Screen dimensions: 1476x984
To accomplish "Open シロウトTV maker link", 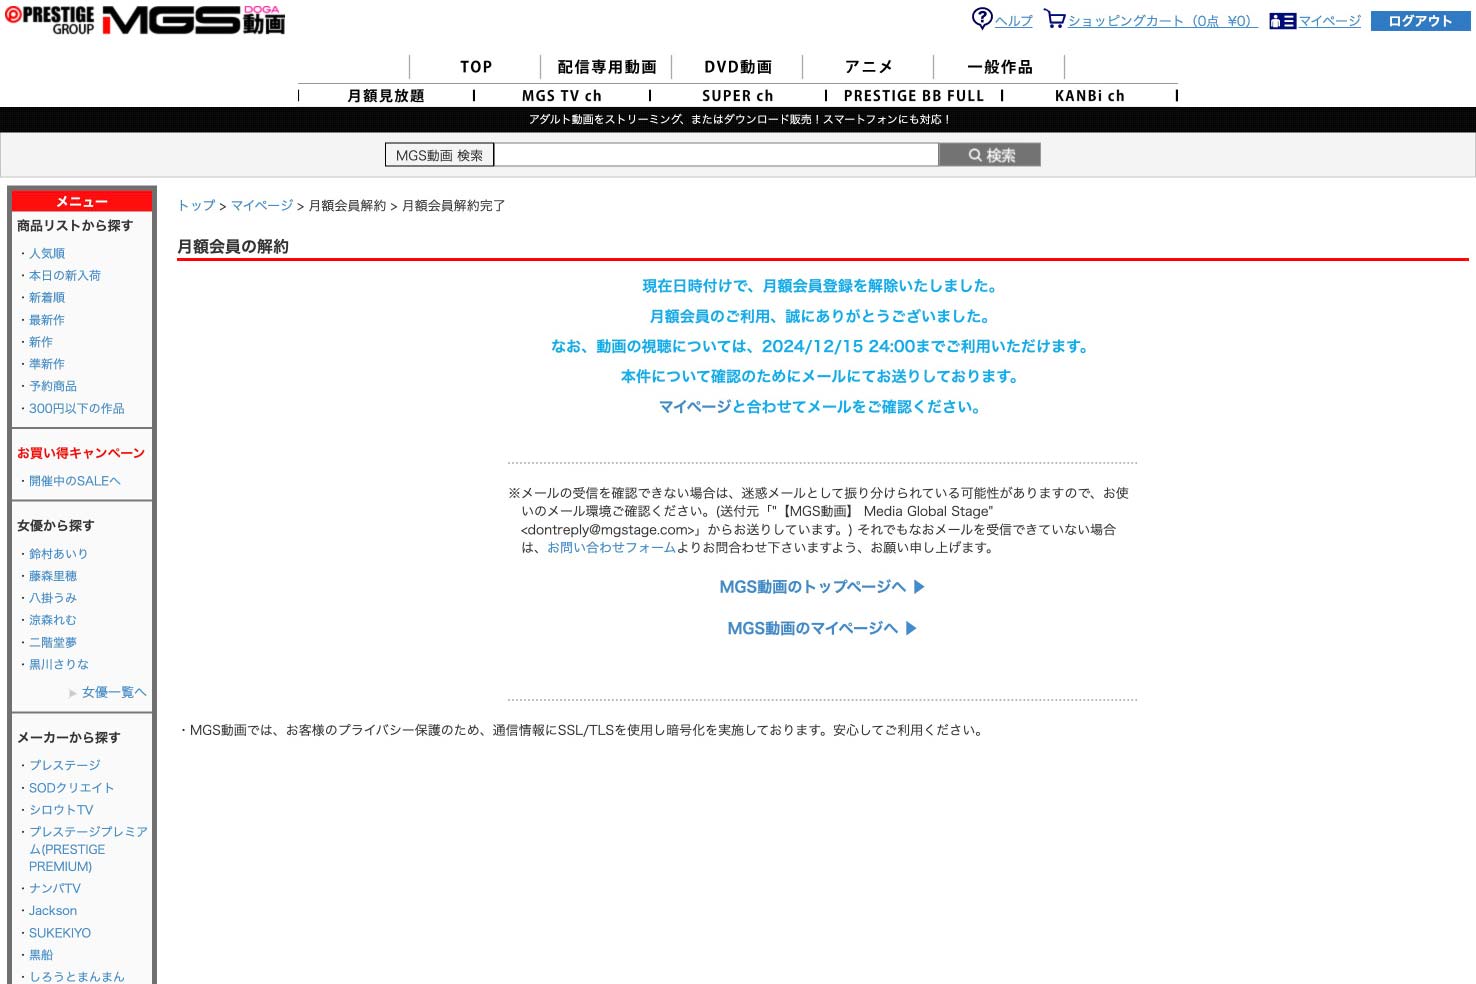I will coord(61,810).
